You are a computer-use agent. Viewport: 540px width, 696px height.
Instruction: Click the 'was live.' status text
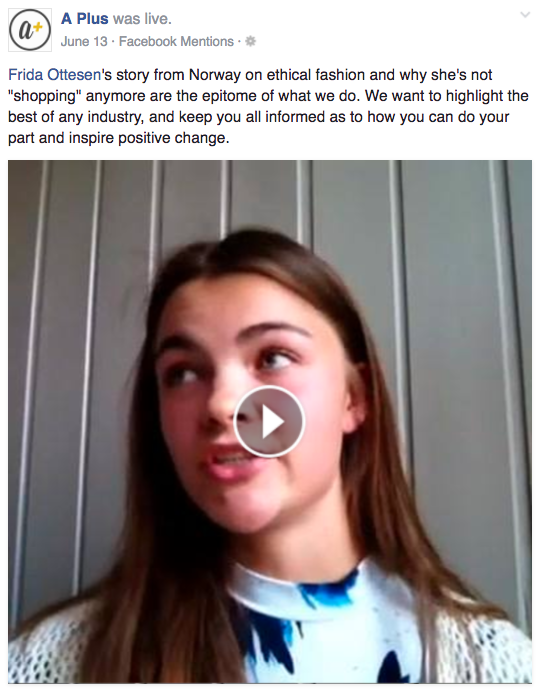[142, 19]
